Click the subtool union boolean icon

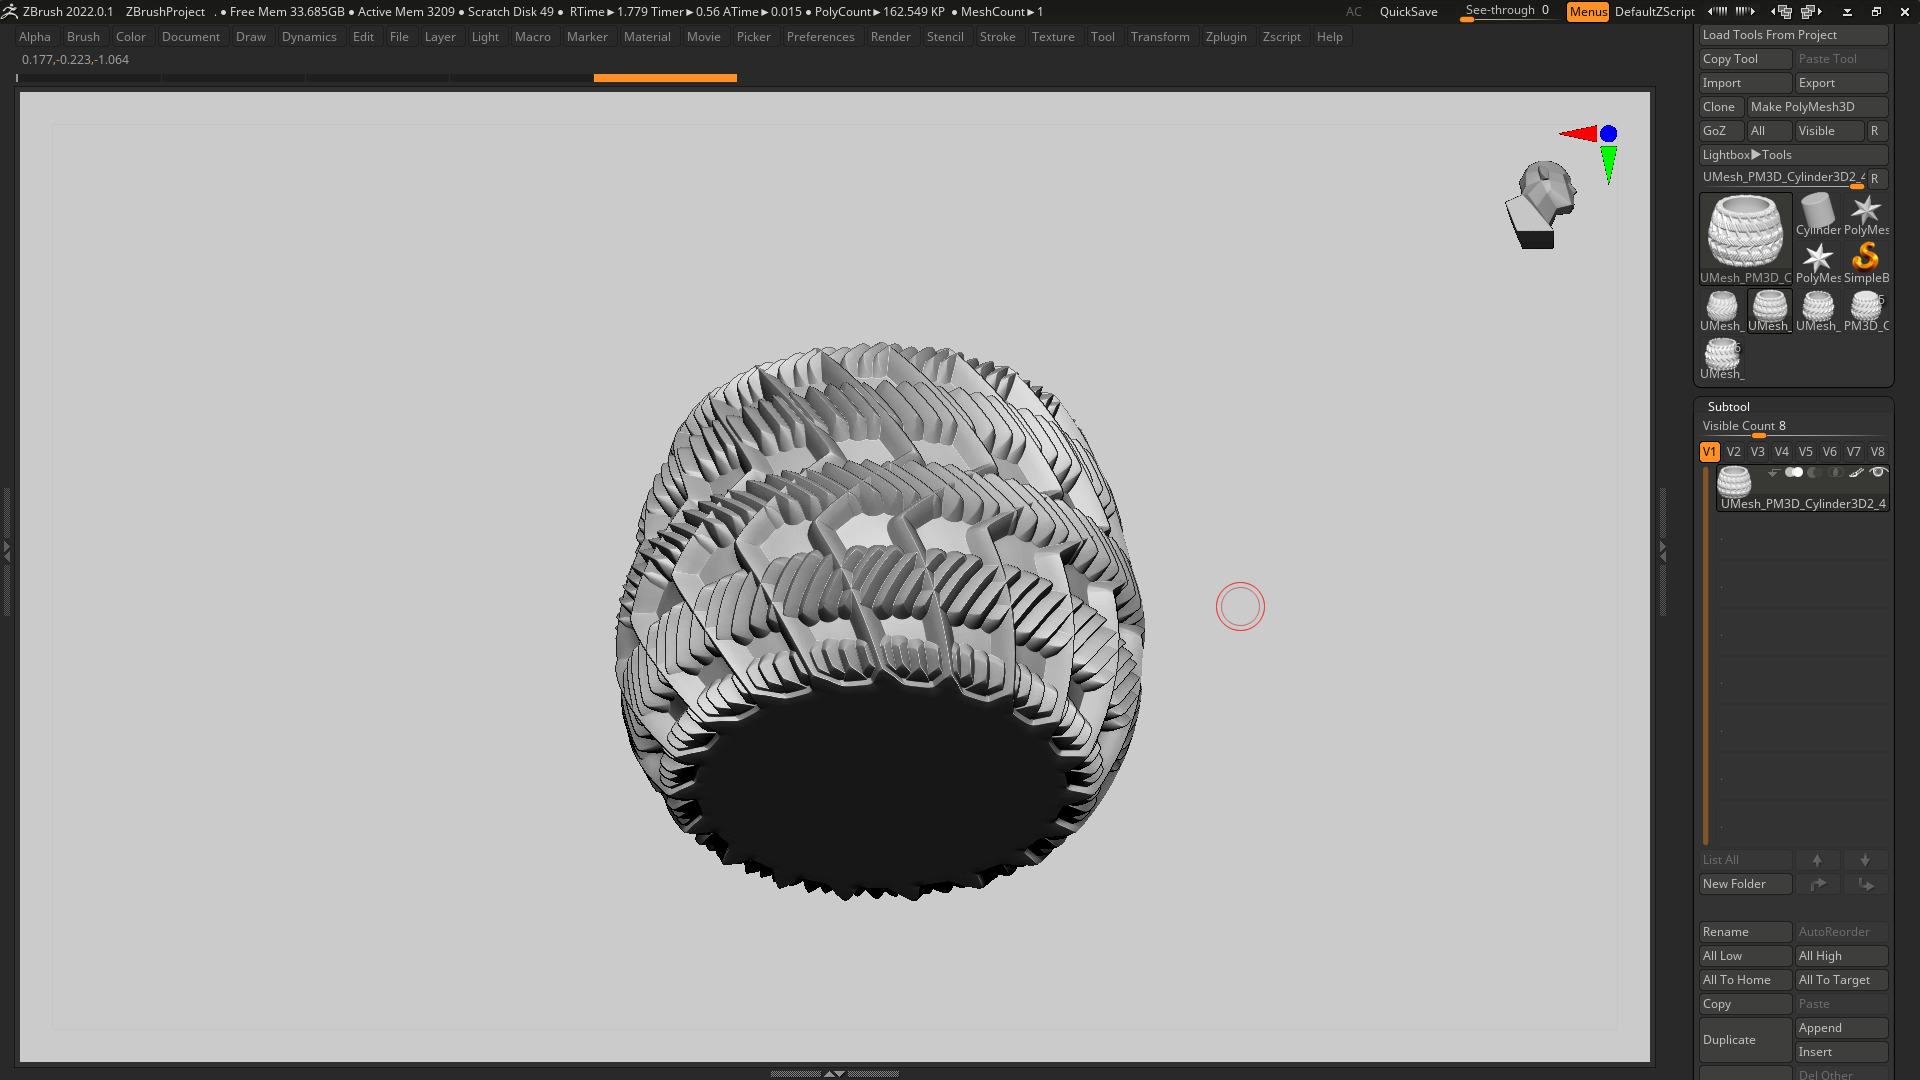point(1794,473)
